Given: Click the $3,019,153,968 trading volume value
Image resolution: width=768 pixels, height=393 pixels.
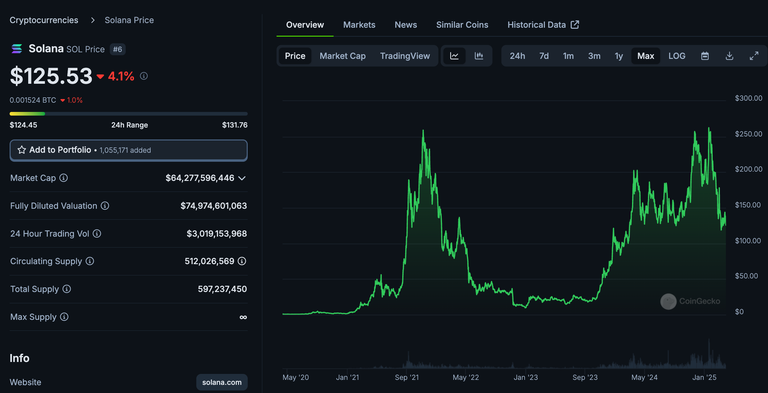Looking at the screenshot, I should [216, 234].
